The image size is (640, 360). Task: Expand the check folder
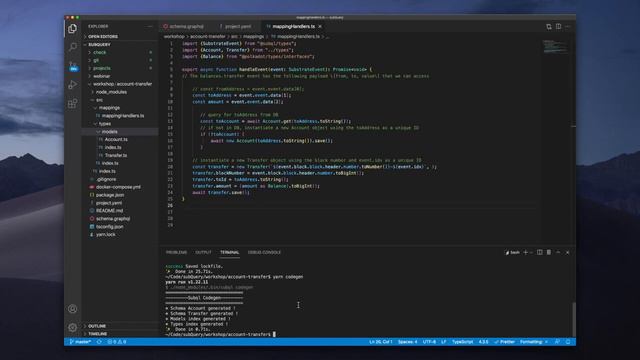(x=99, y=53)
